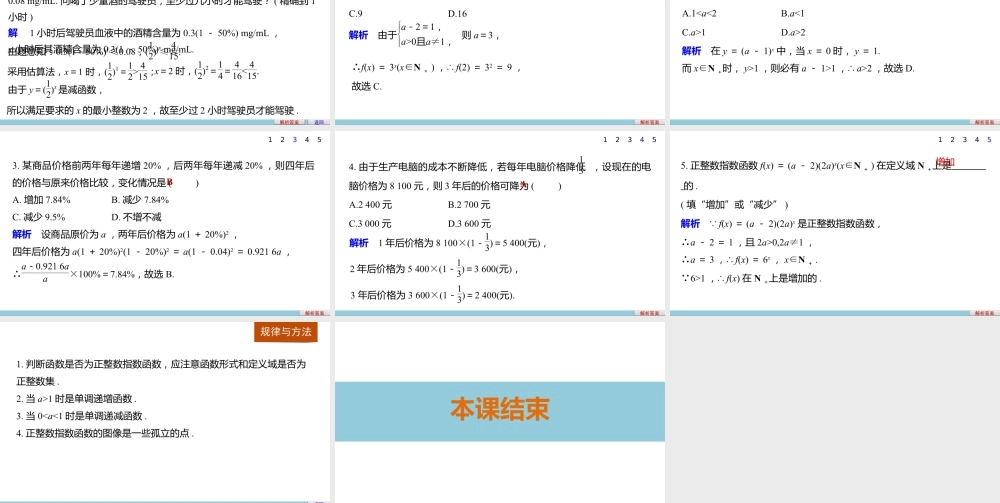This screenshot has height=503, width=1000.
Task: Click page number 3 on question 3 slide
Action: [295, 140]
